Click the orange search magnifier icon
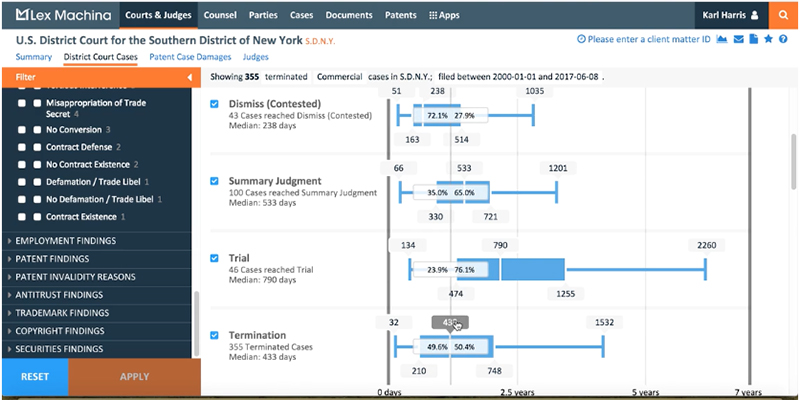 (x=781, y=16)
